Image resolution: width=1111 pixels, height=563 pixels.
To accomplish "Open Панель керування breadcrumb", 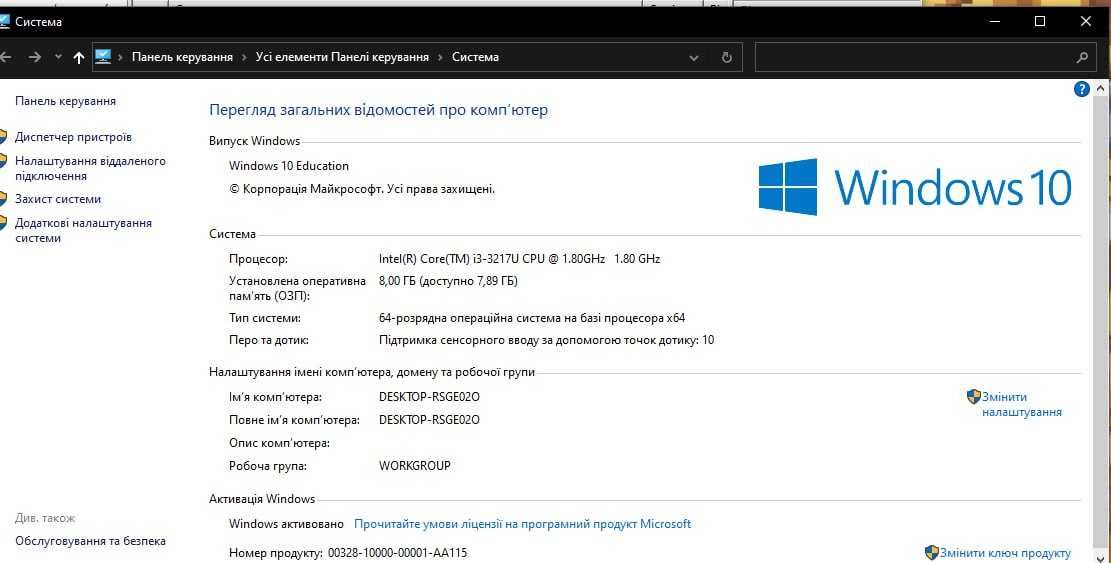I will [x=182, y=57].
